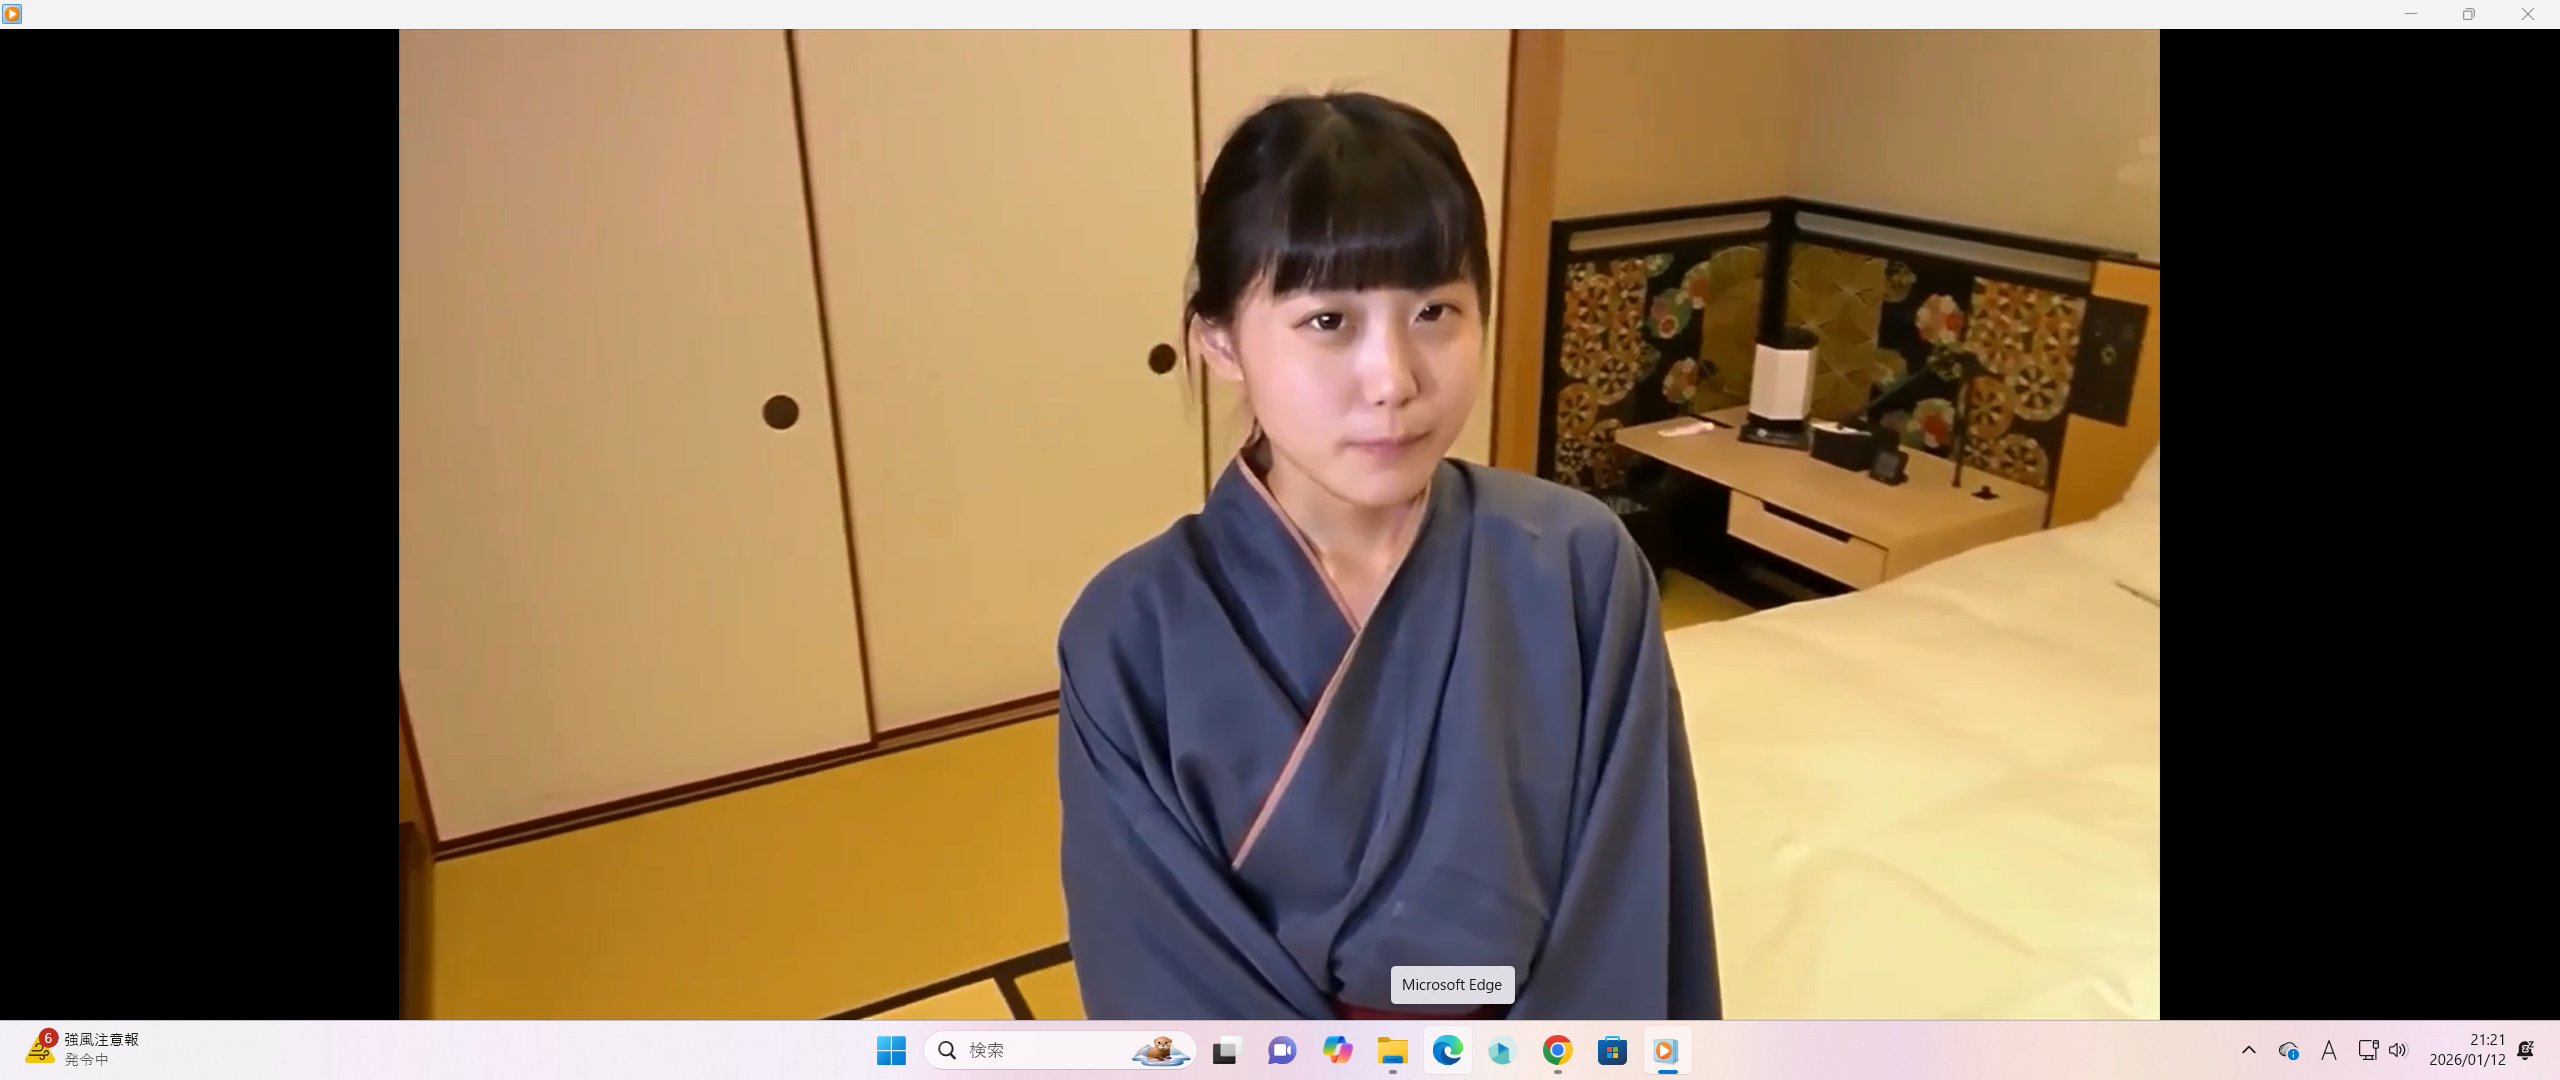Open Copilot from the taskbar

pyautogui.click(x=1337, y=1050)
